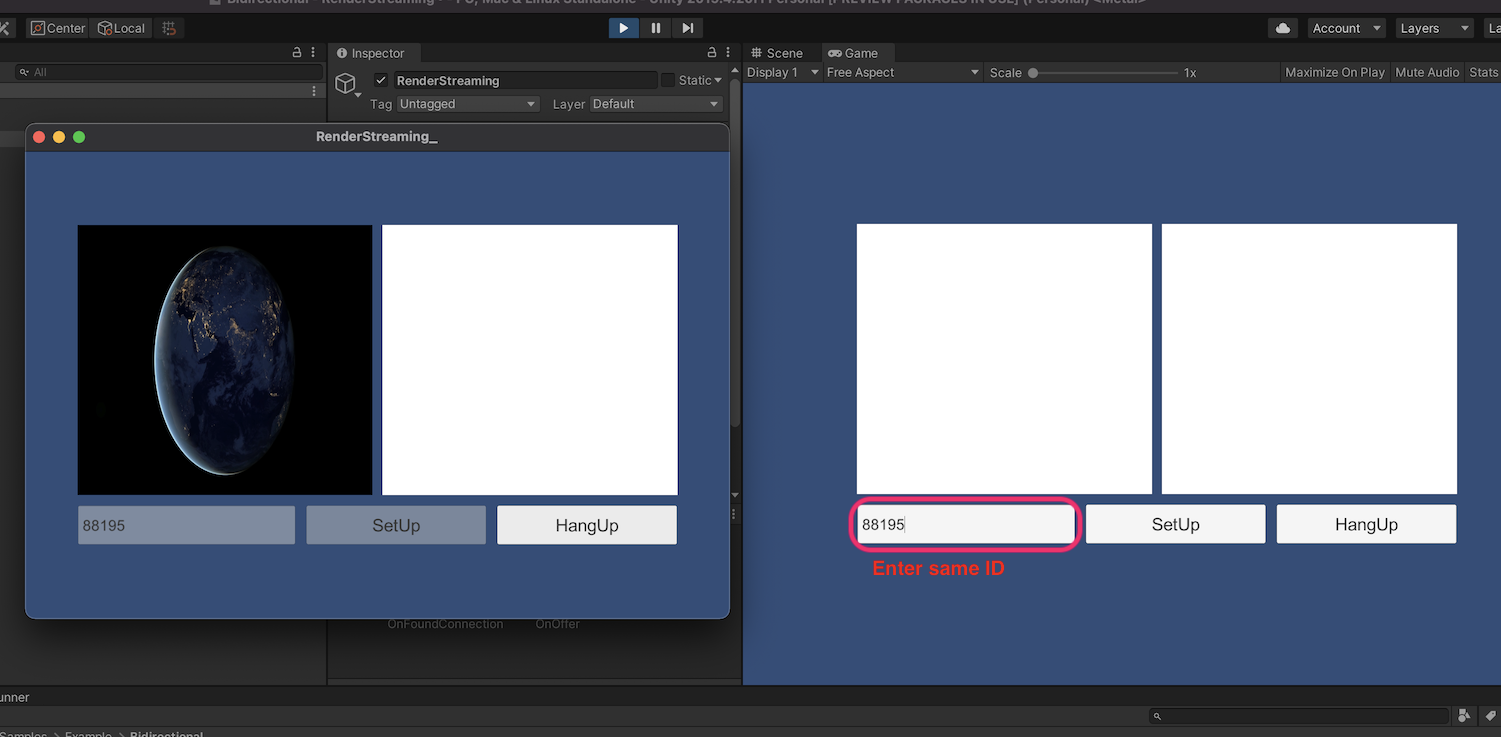The height and width of the screenshot is (737, 1501).
Task: Uncheck the RenderStreaming active checkbox
Action: 381,80
